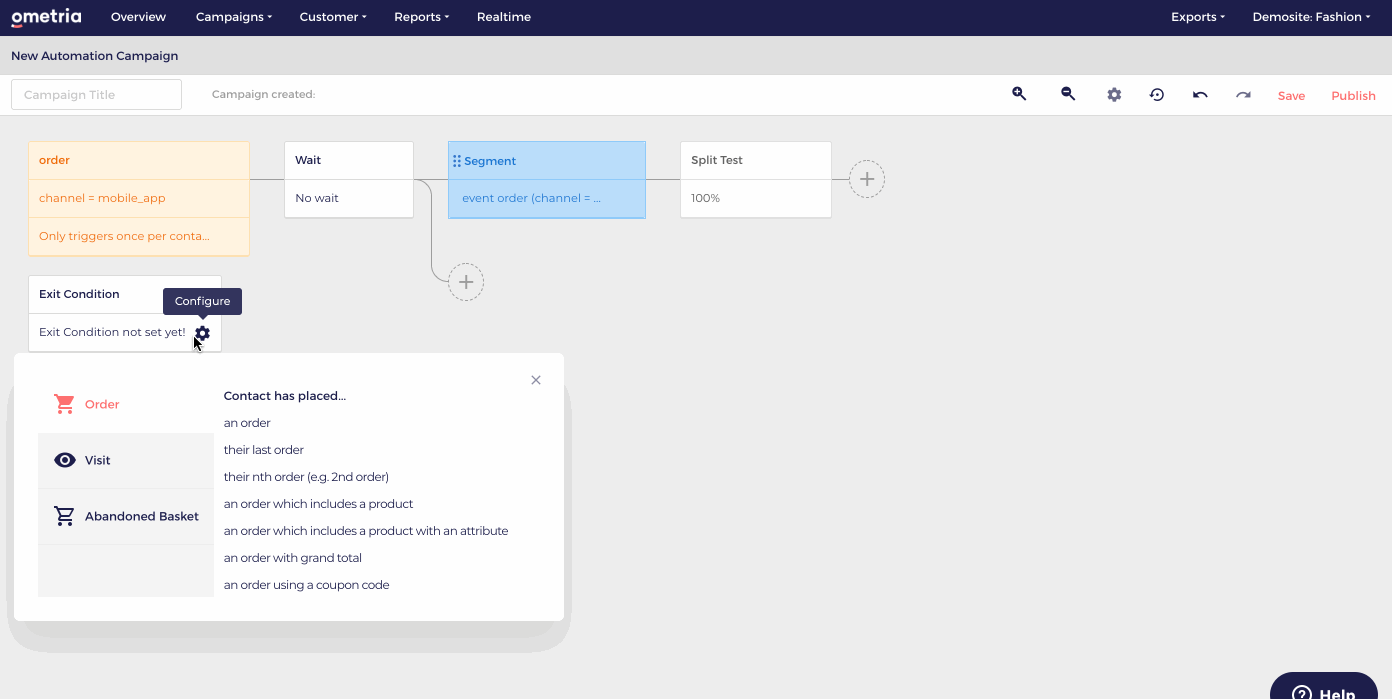Switch to the Order category tab

pyautogui.click(x=126, y=404)
